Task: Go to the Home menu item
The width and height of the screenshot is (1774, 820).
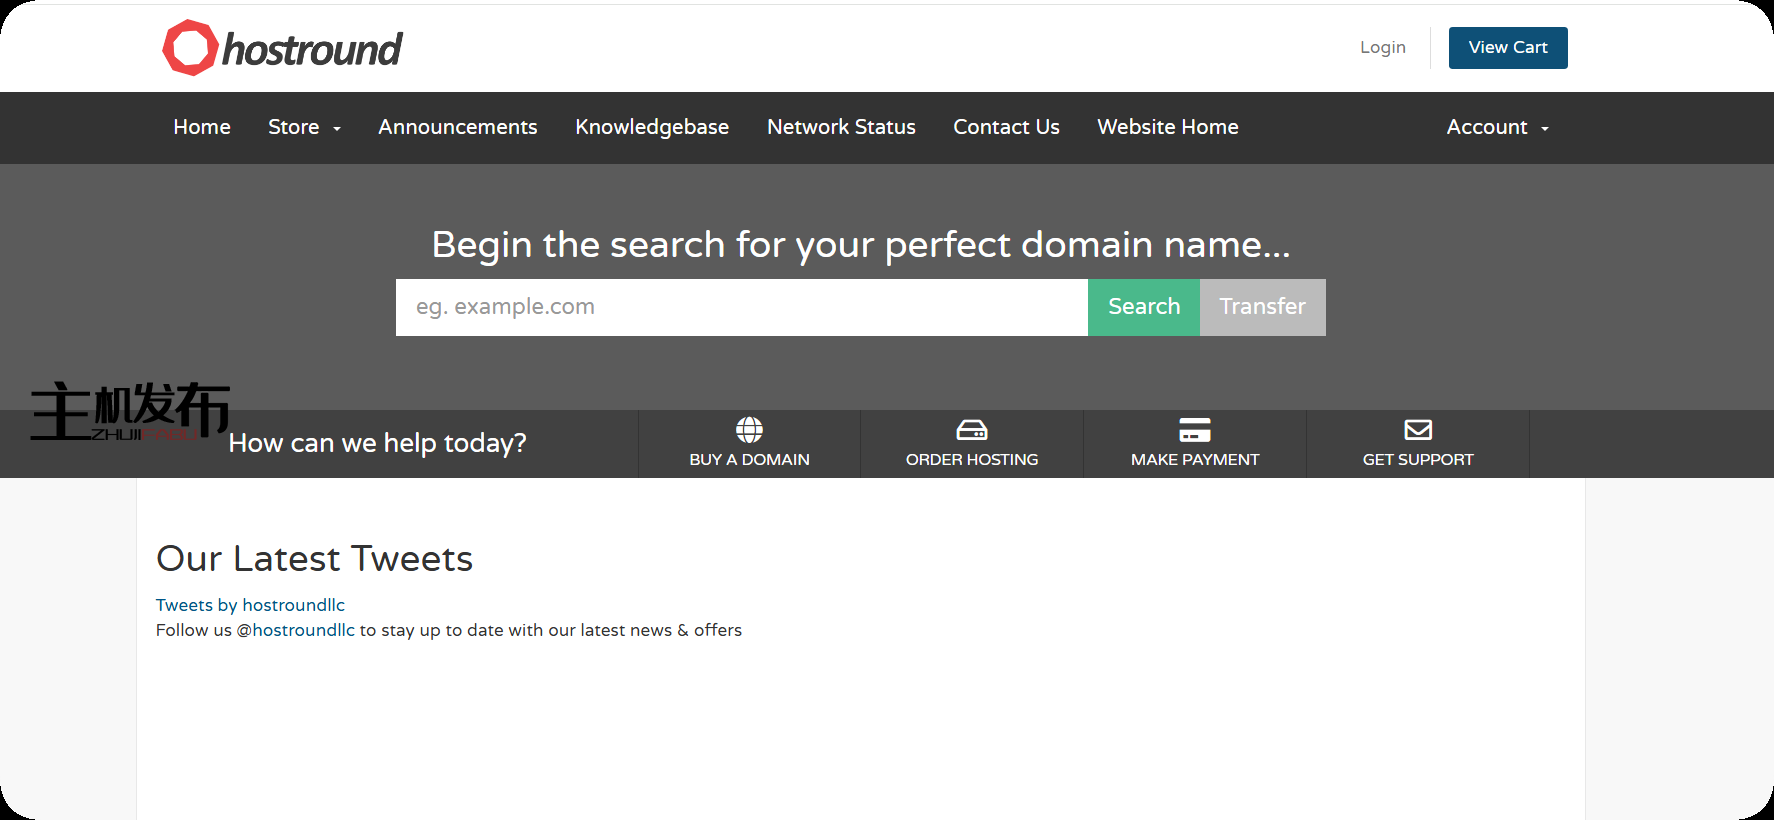Action: pos(202,127)
